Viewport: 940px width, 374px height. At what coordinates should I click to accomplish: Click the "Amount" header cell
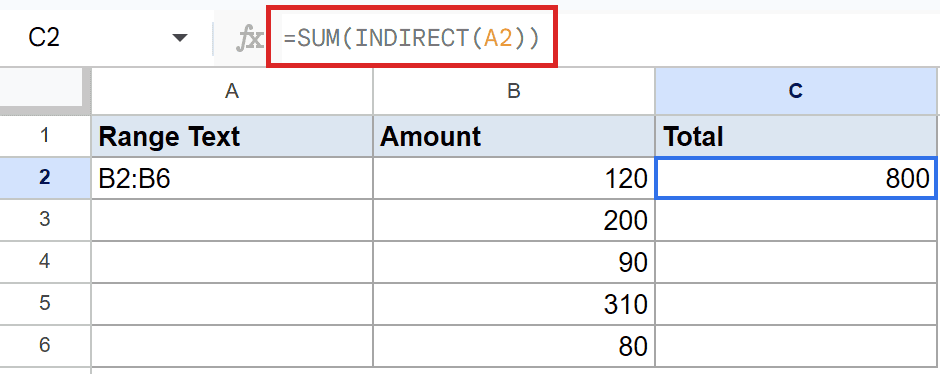514,136
